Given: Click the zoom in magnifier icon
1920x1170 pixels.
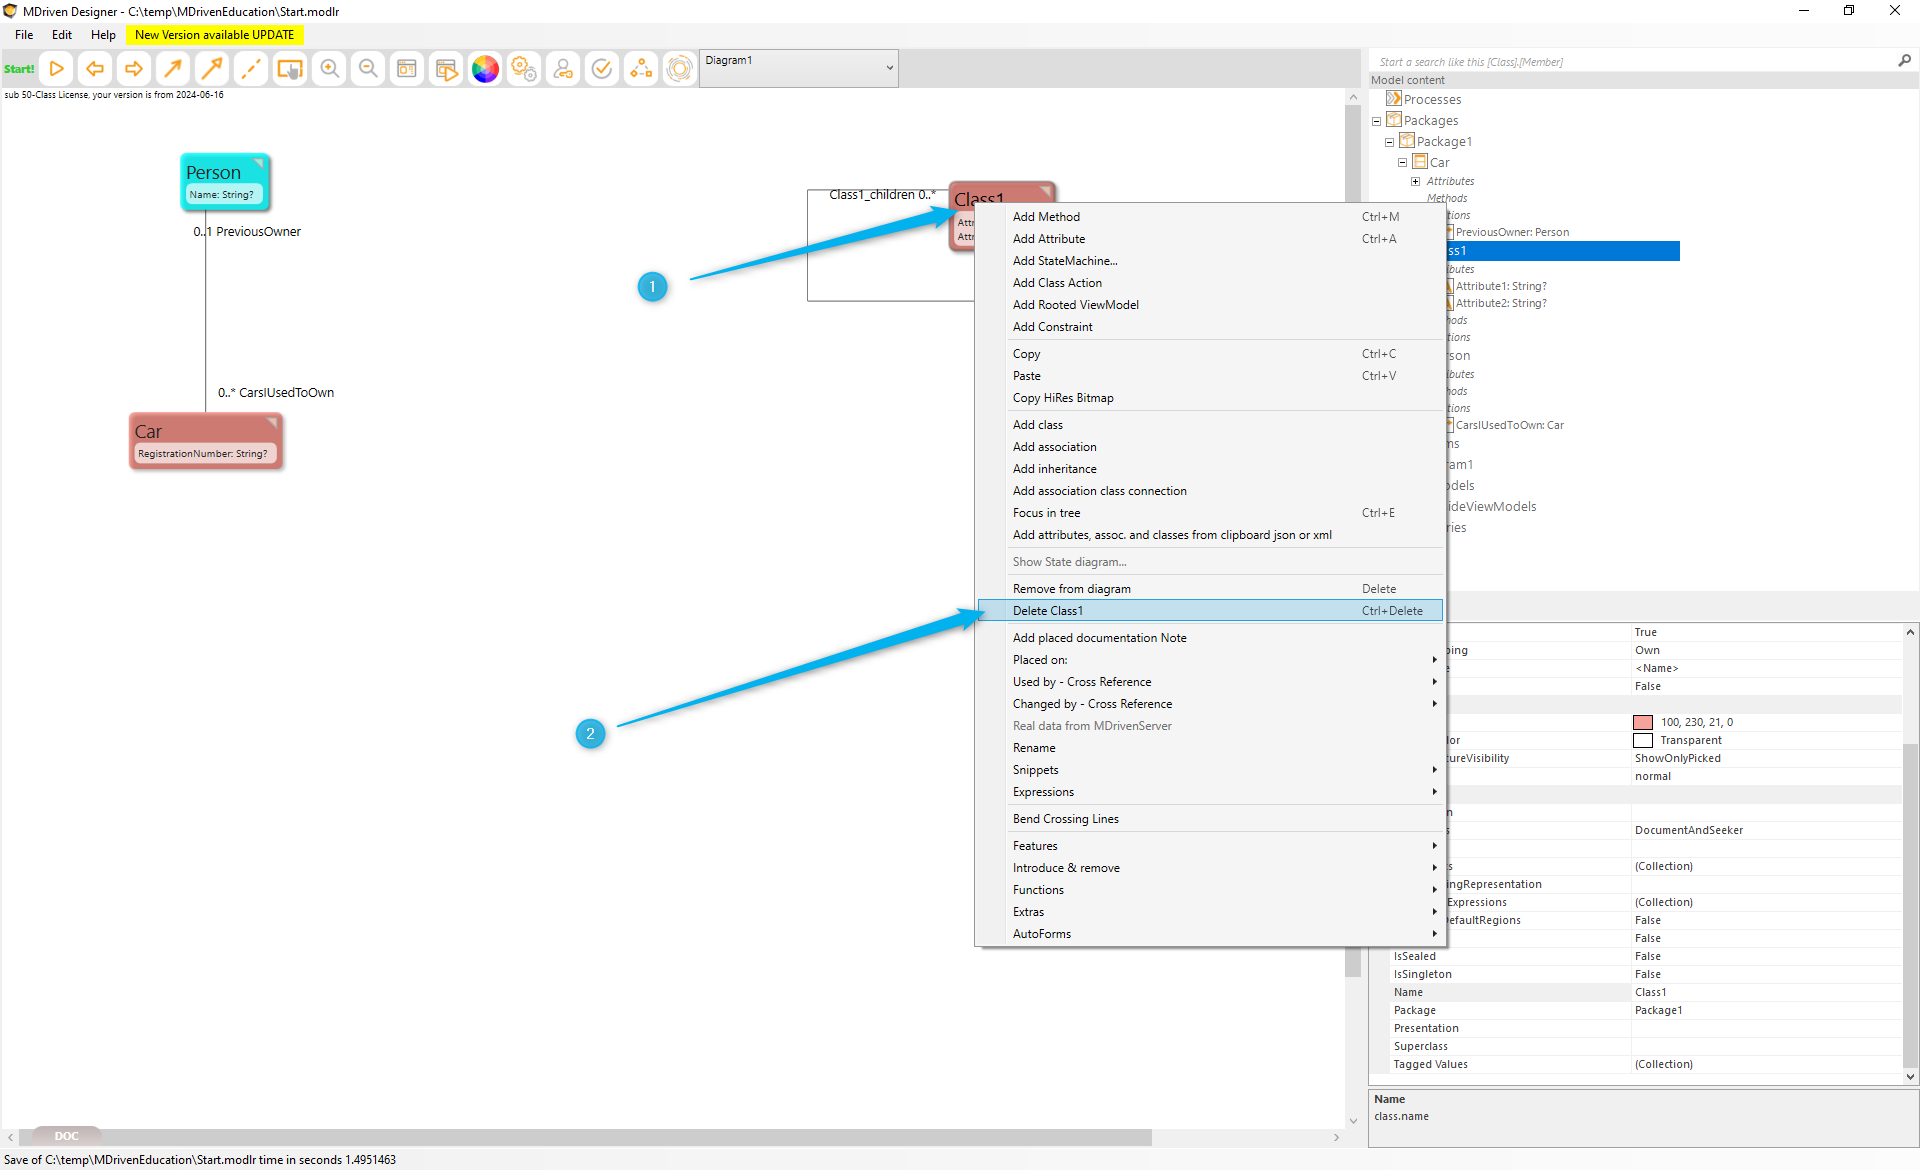Looking at the screenshot, I should click(329, 69).
